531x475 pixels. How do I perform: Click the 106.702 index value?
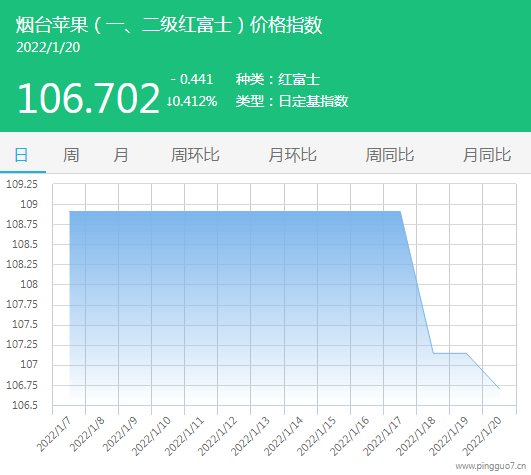tap(88, 98)
